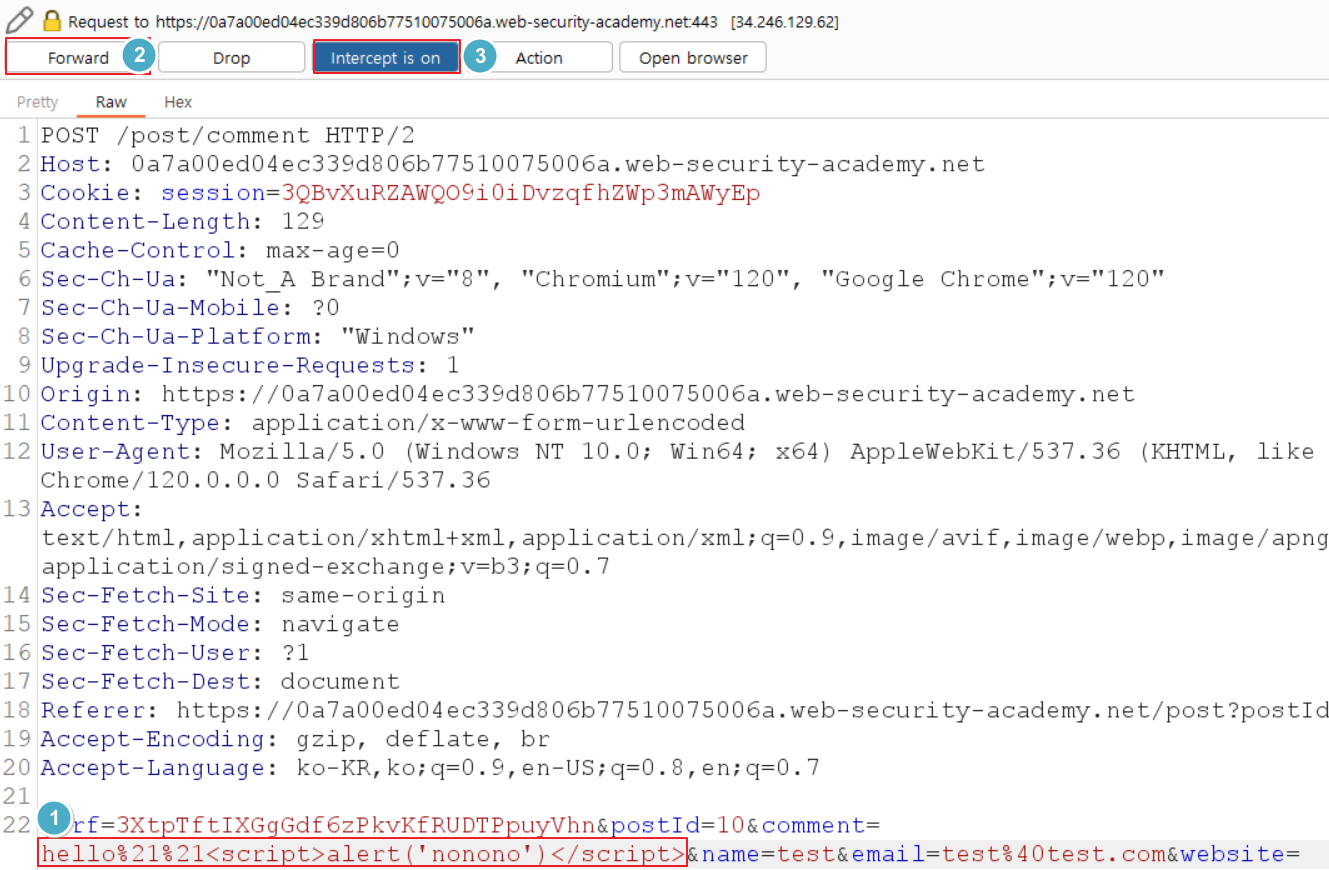Click the Sec-Ch-Ua header line

point(603,280)
